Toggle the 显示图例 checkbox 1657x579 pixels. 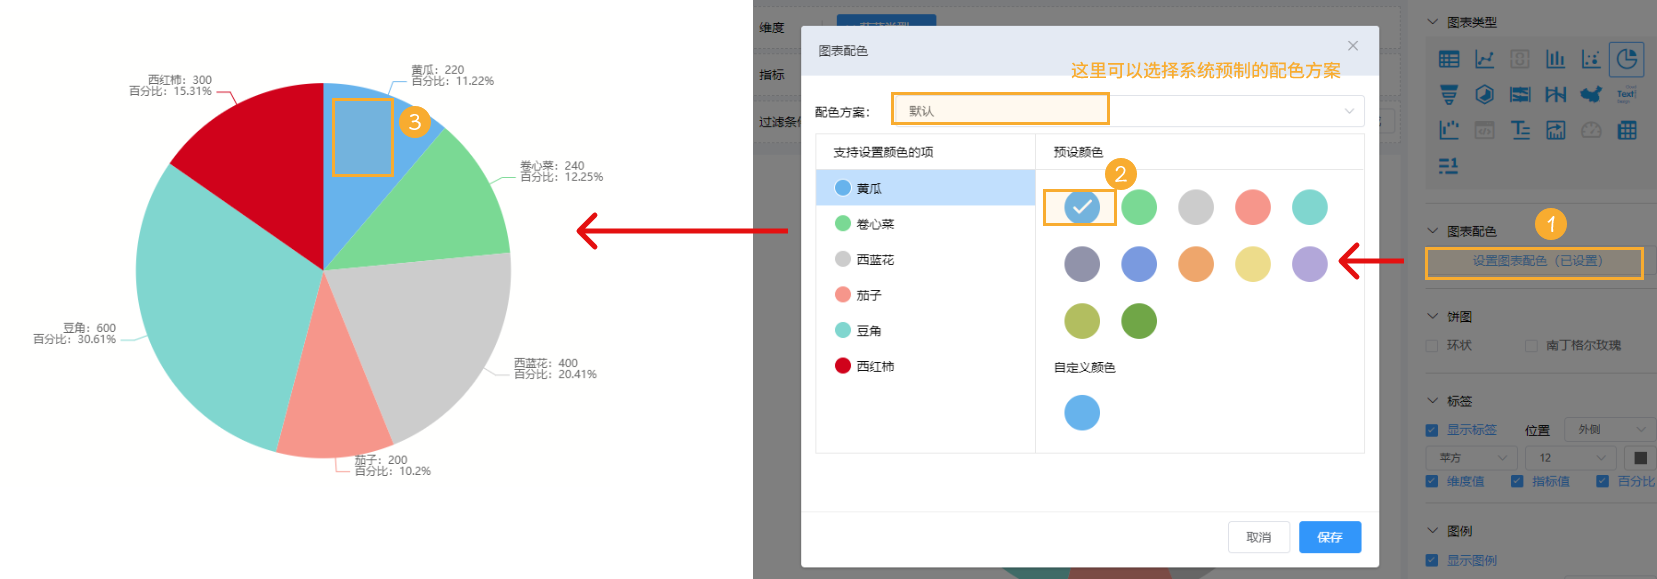1431,560
